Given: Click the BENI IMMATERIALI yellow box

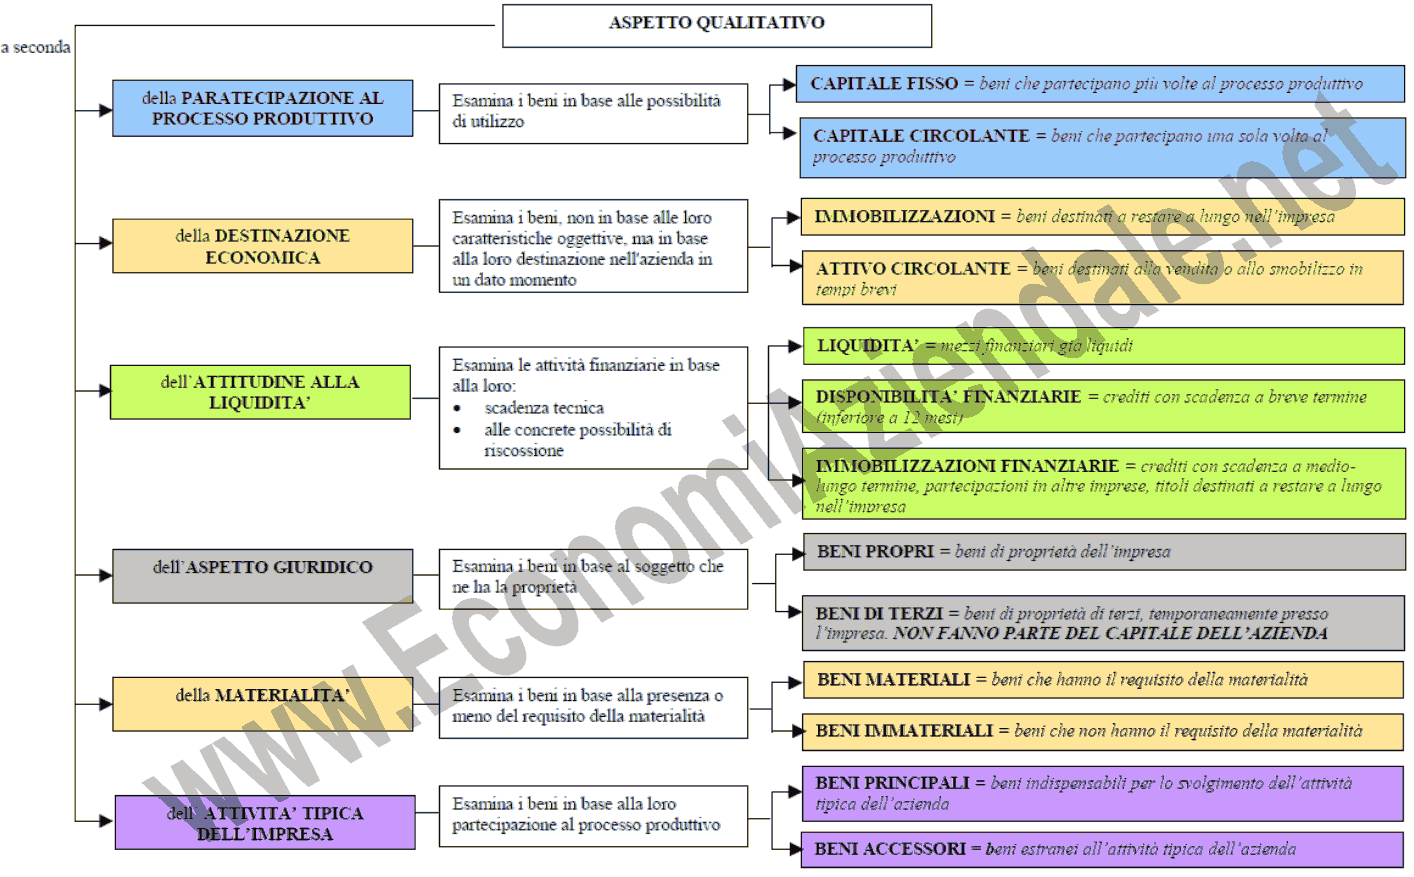Looking at the screenshot, I should click(x=1103, y=731).
